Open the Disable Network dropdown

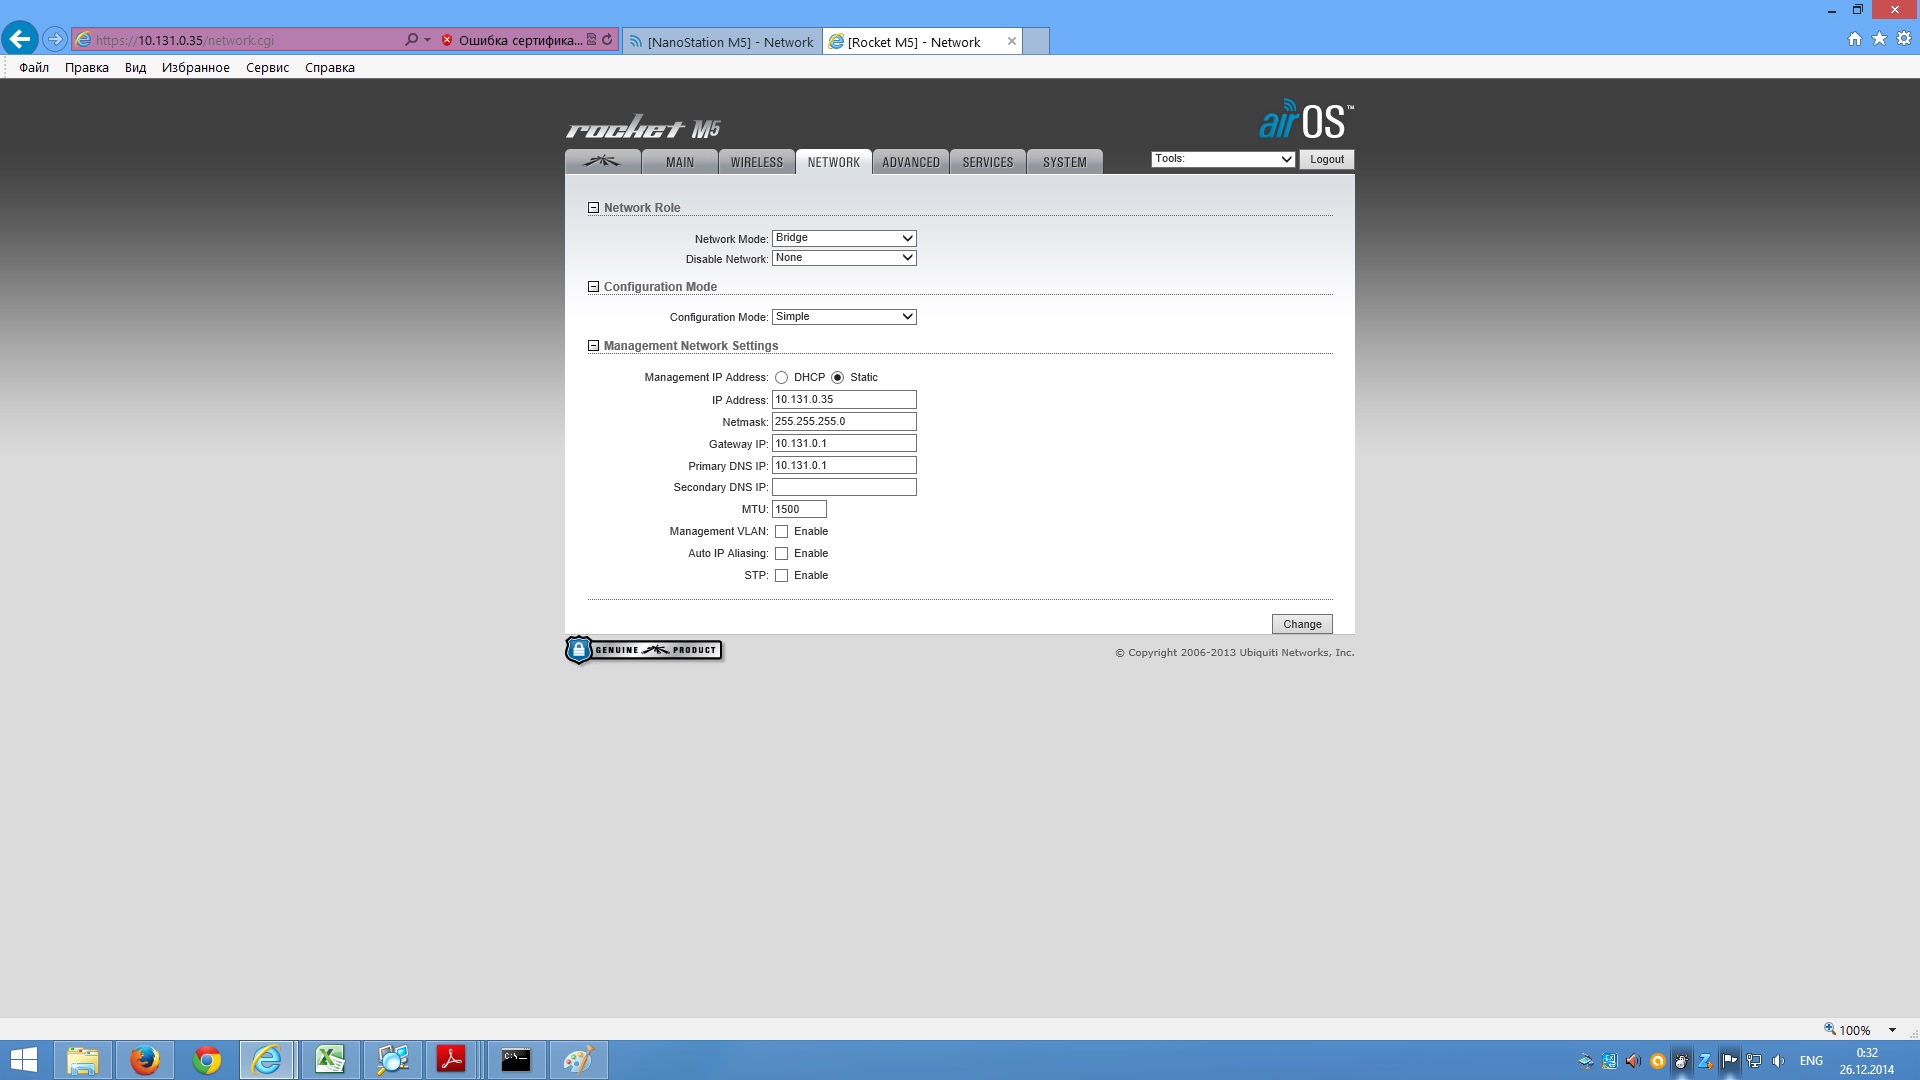[844, 258]
